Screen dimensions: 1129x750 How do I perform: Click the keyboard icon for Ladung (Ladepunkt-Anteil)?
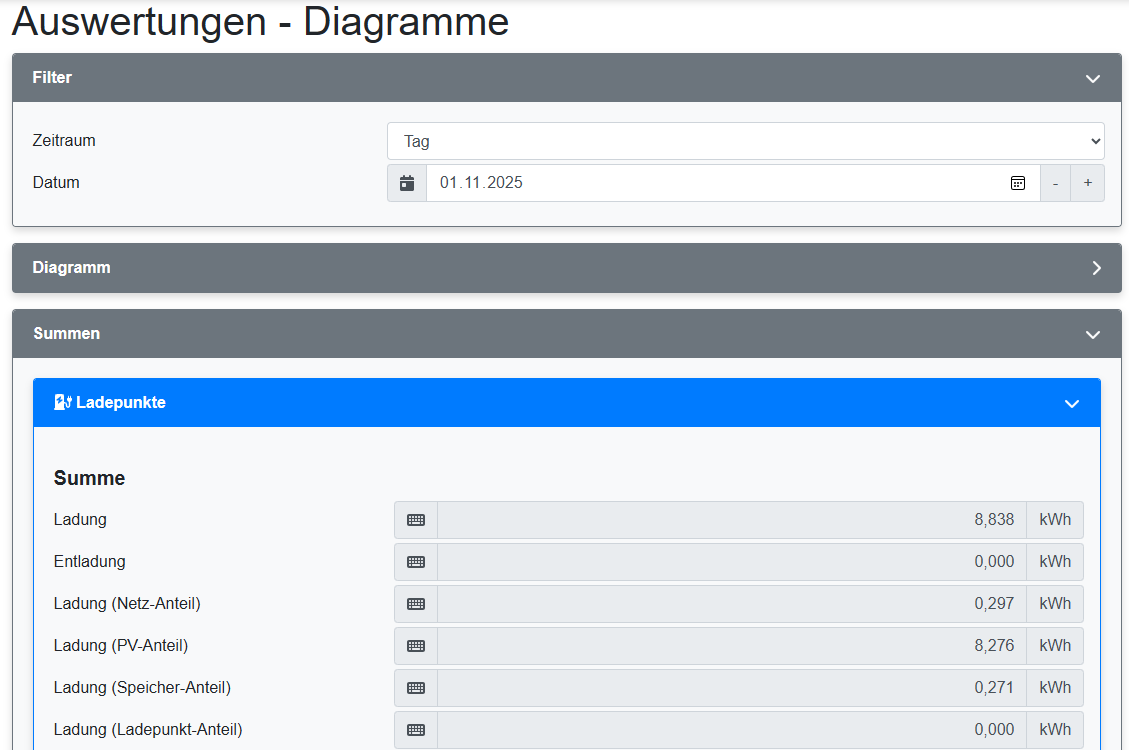tap(415, 729)
